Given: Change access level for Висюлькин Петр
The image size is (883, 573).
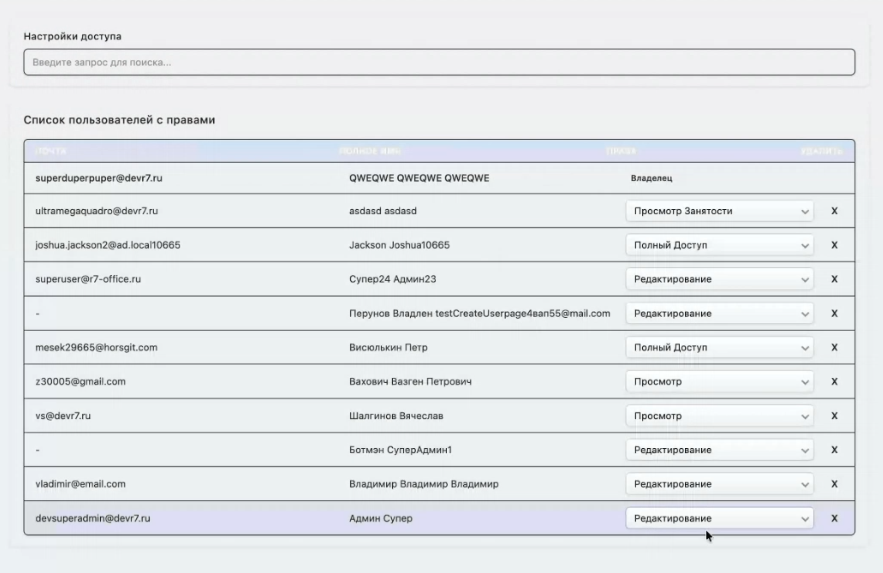Looking at the screenshot, I should coord(719,348).
